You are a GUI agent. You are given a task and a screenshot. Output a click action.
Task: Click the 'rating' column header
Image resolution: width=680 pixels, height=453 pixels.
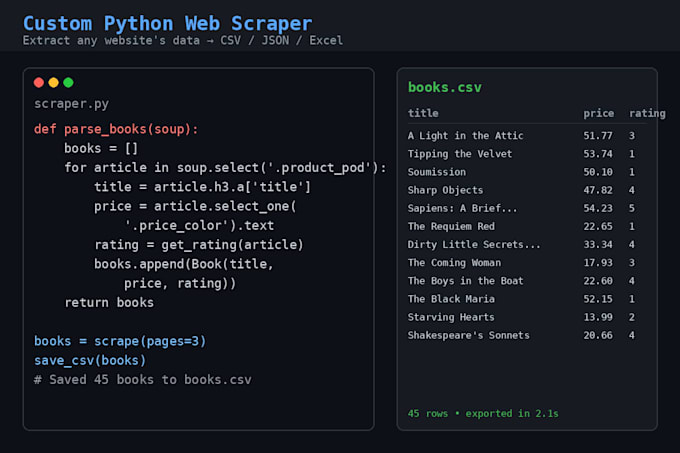coord(647,113)
